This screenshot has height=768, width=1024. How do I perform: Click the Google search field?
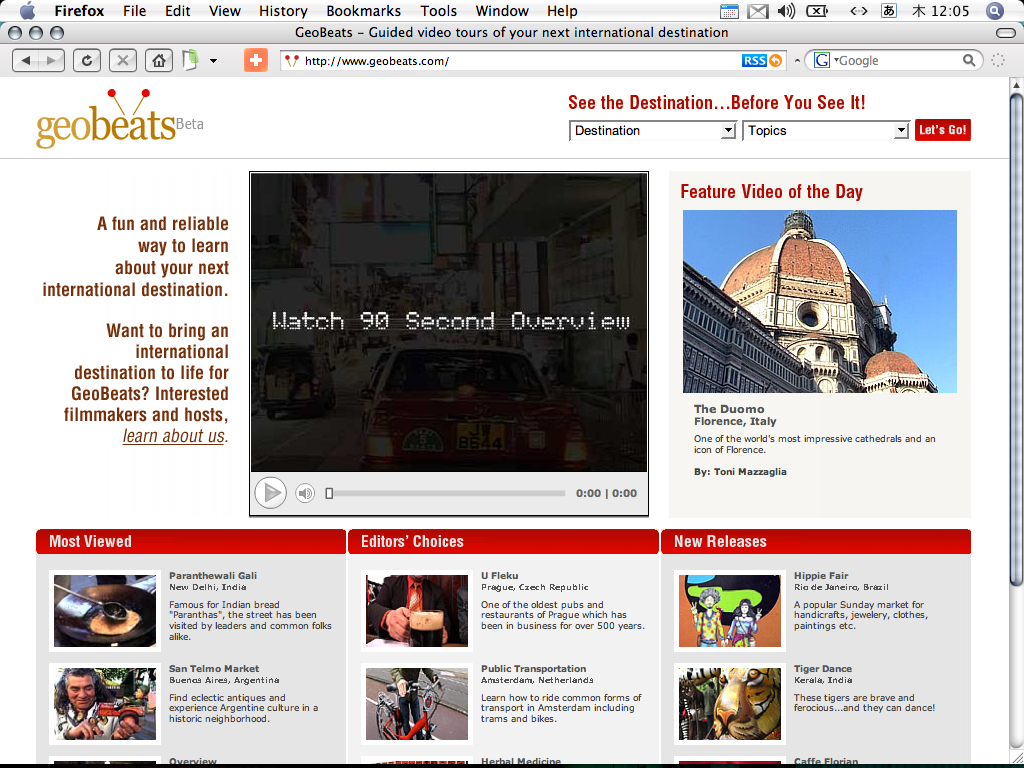point(899,61)
